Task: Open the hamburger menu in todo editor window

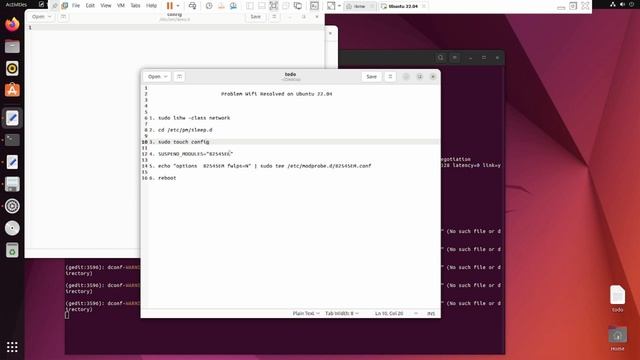Action: tap(390, 77)
